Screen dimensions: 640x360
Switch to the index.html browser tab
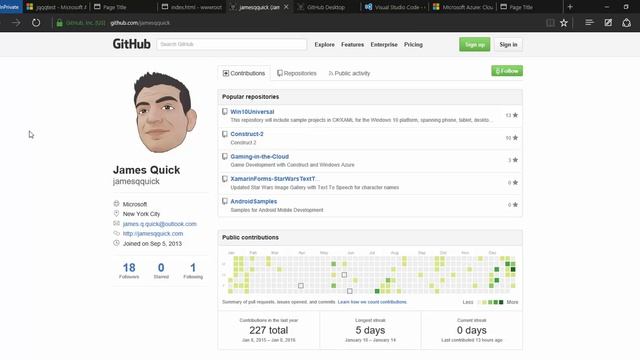[x=191, y=7]
